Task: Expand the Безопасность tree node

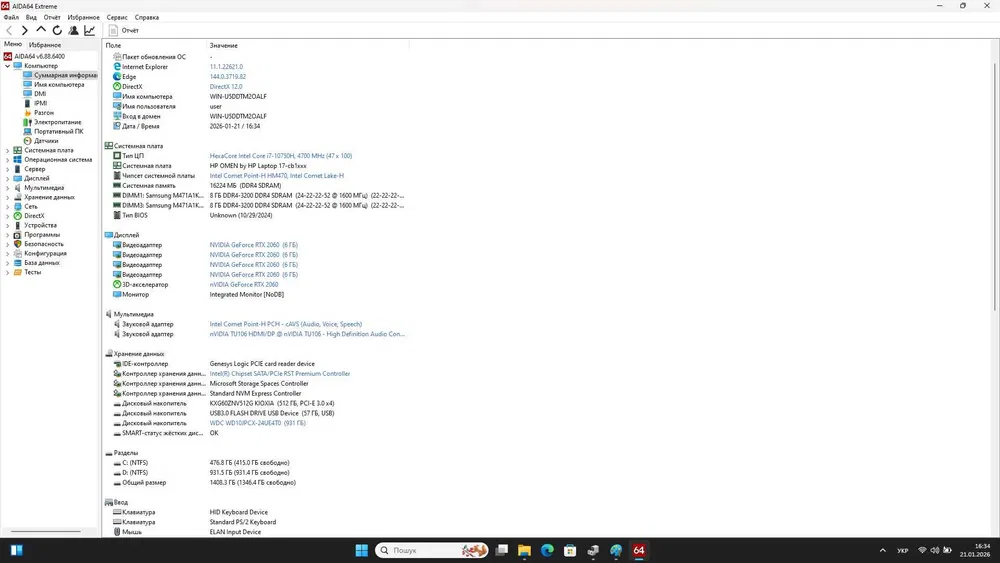Action: (8, 244)
